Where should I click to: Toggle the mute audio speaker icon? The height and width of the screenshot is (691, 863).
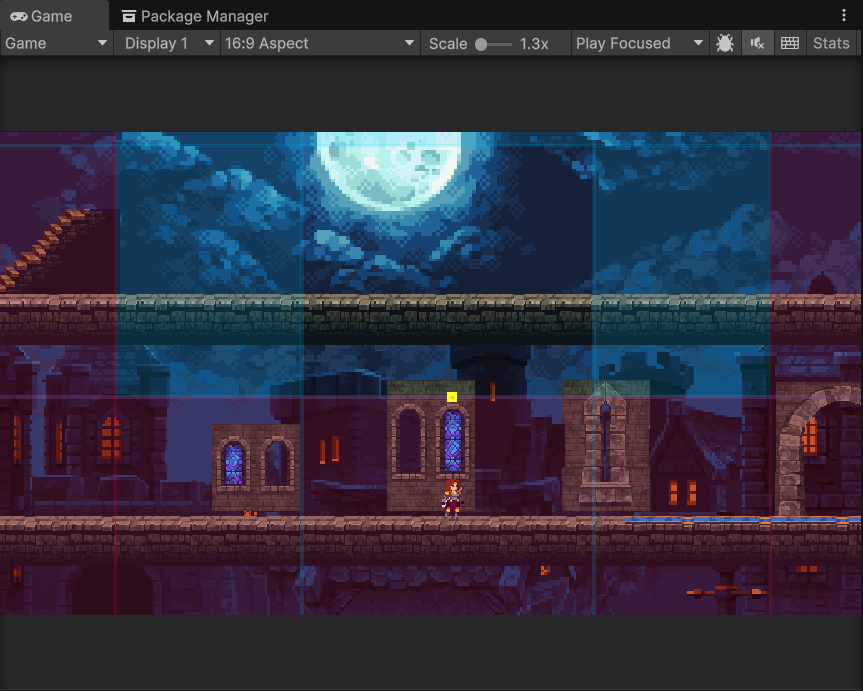[x=757, y=43]
